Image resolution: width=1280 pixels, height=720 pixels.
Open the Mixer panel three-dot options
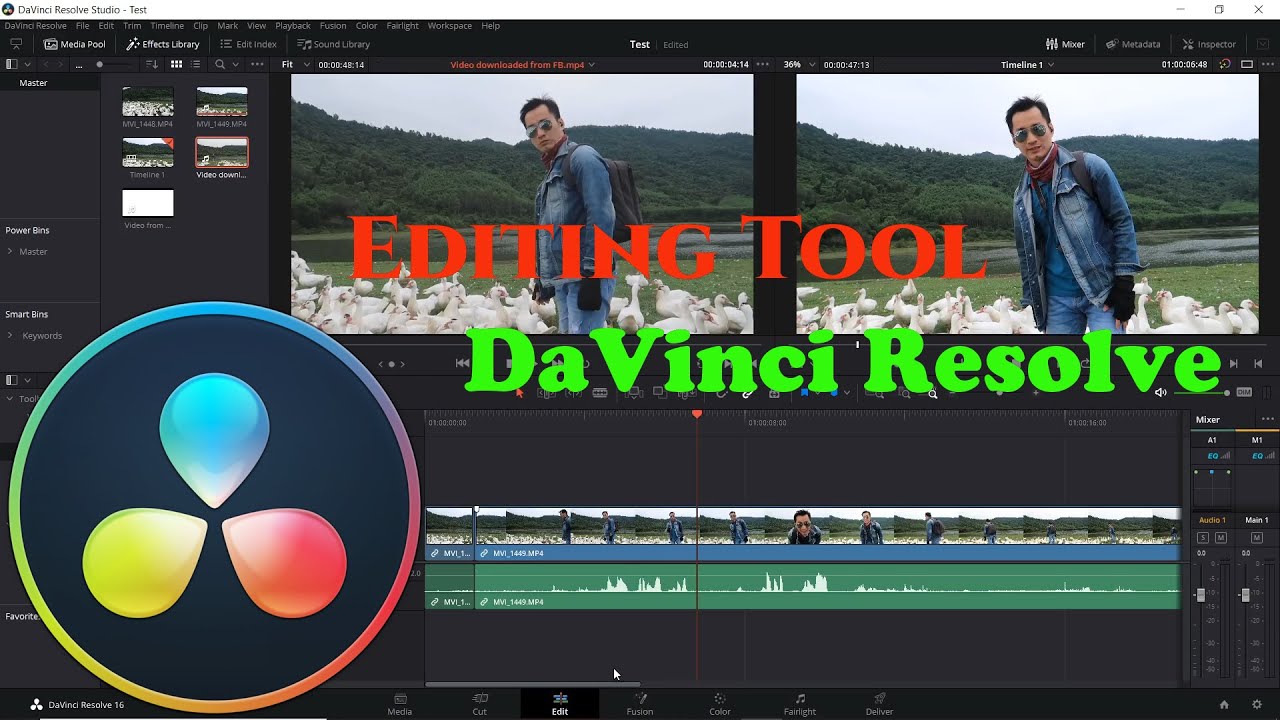pyautogui.click(x=1267, y=419)
